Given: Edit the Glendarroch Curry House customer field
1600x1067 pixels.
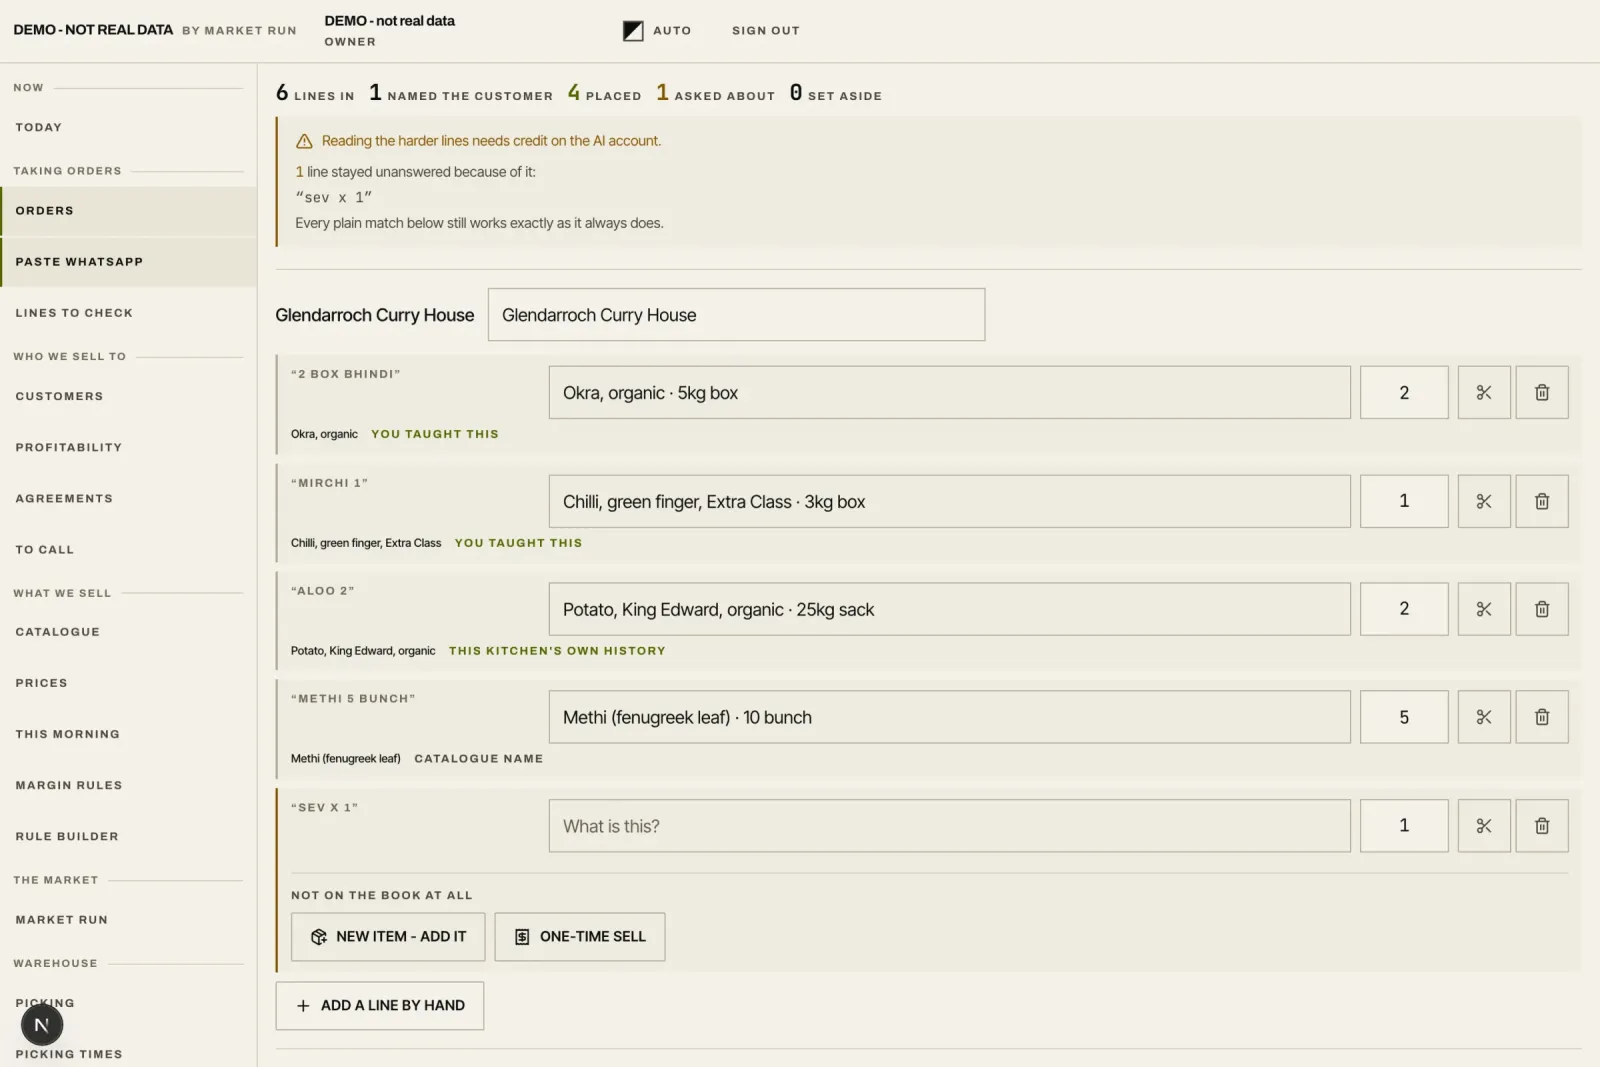Looking at the screenshot, I should pyautogui.click(x=736, y=315).
